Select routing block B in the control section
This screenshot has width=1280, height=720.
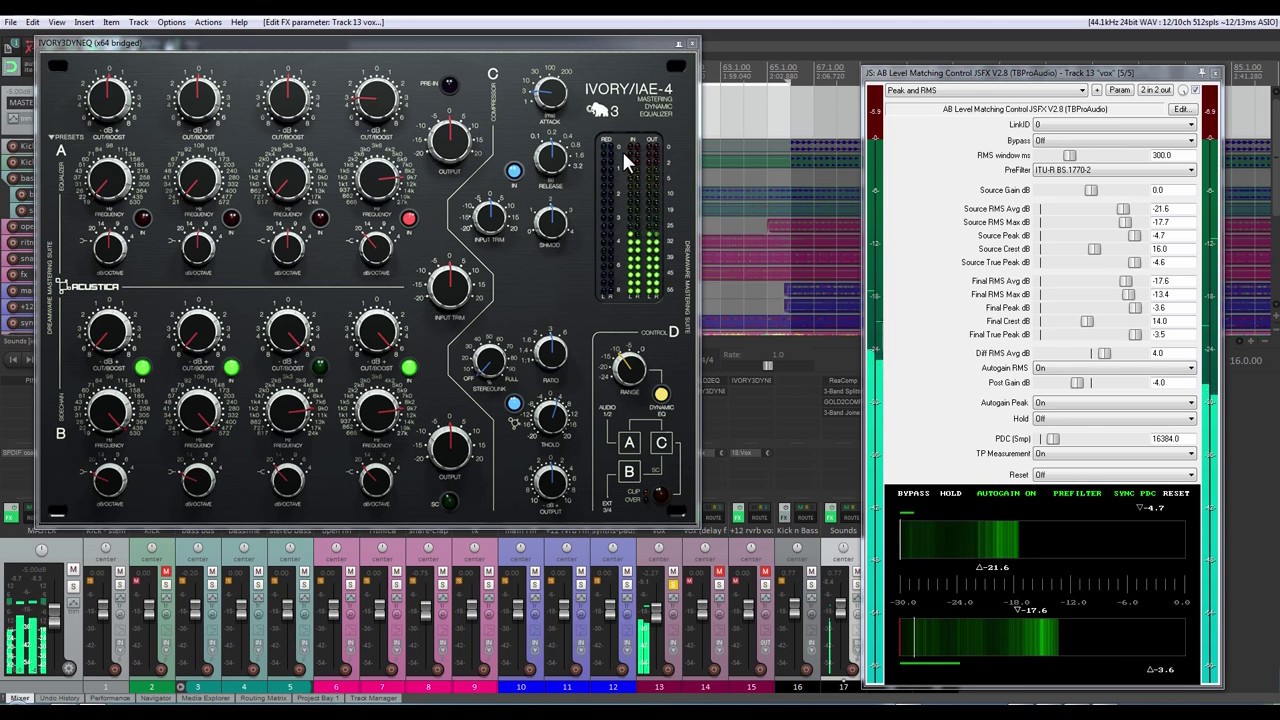[x=629, y=473]
